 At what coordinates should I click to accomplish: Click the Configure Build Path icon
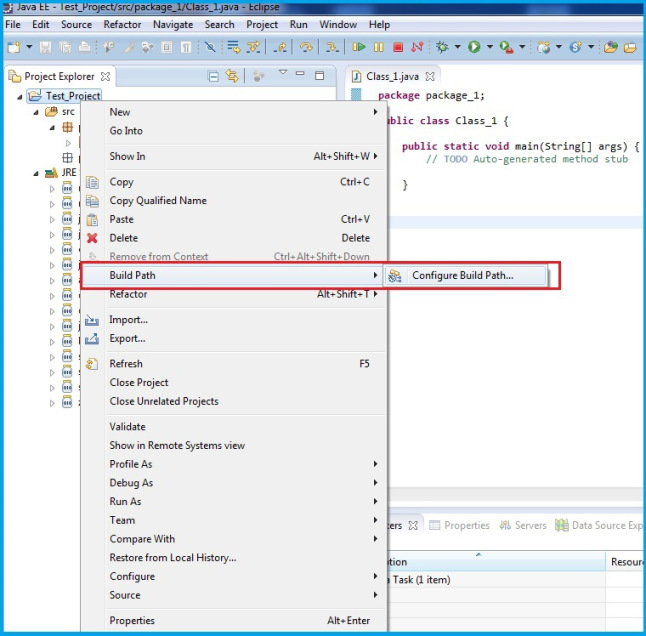point(395,276)
